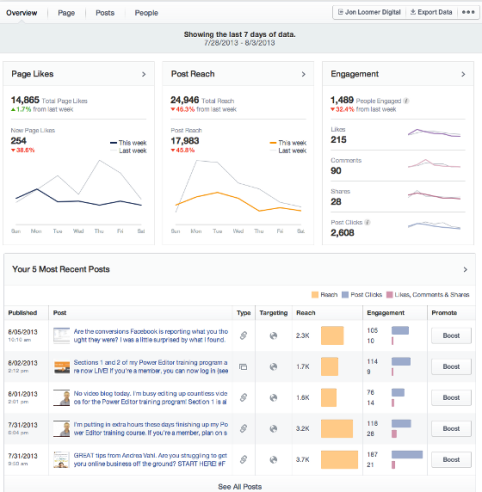Viewport: 482px width, 492px height.
Task: Boost the 8/05/2013 conversions post
Action: click(x=451, y=336)
